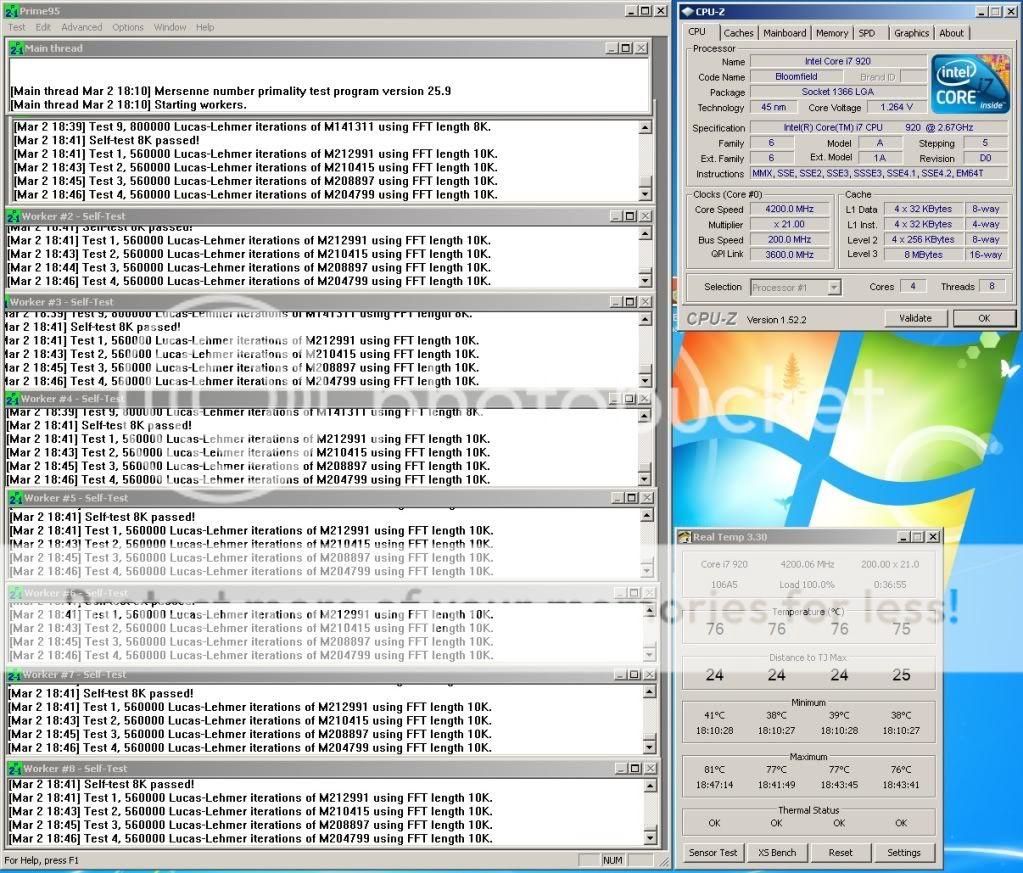The image size is (1023, 873).
Task: Click scroll-down arrow in Worker #2 window
Action: point(645,281)
